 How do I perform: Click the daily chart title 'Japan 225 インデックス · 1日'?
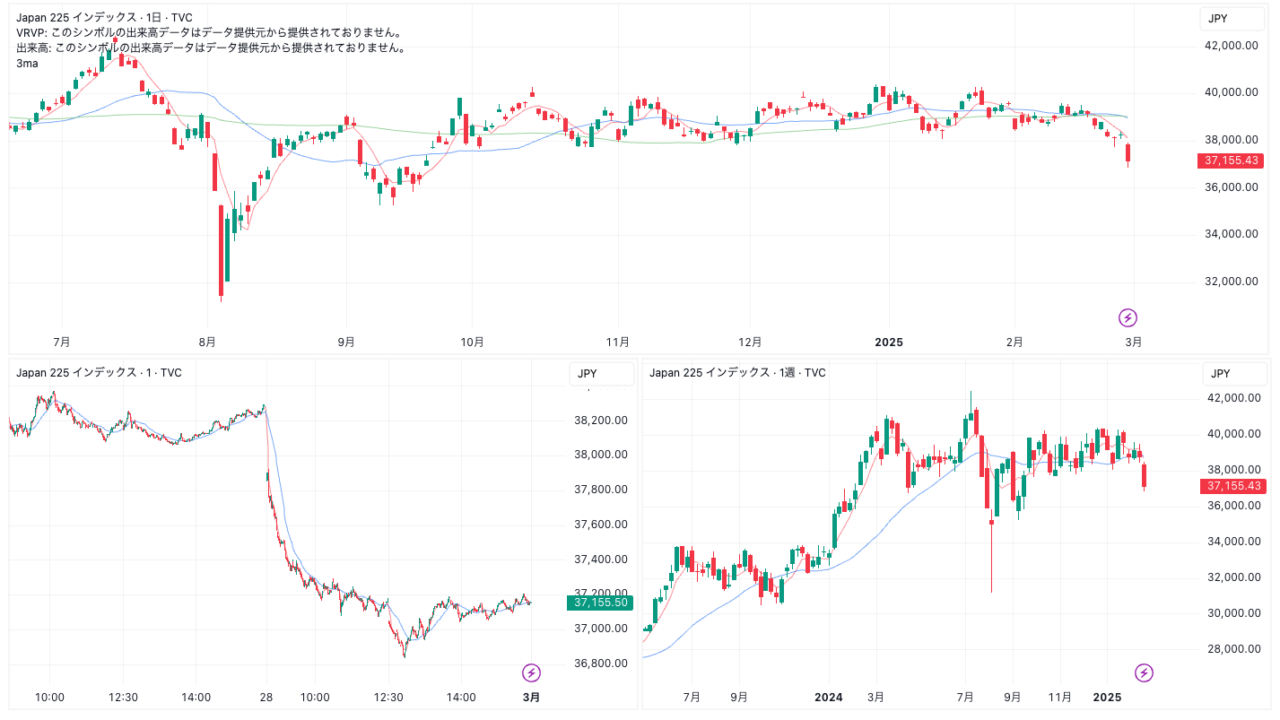104,18
